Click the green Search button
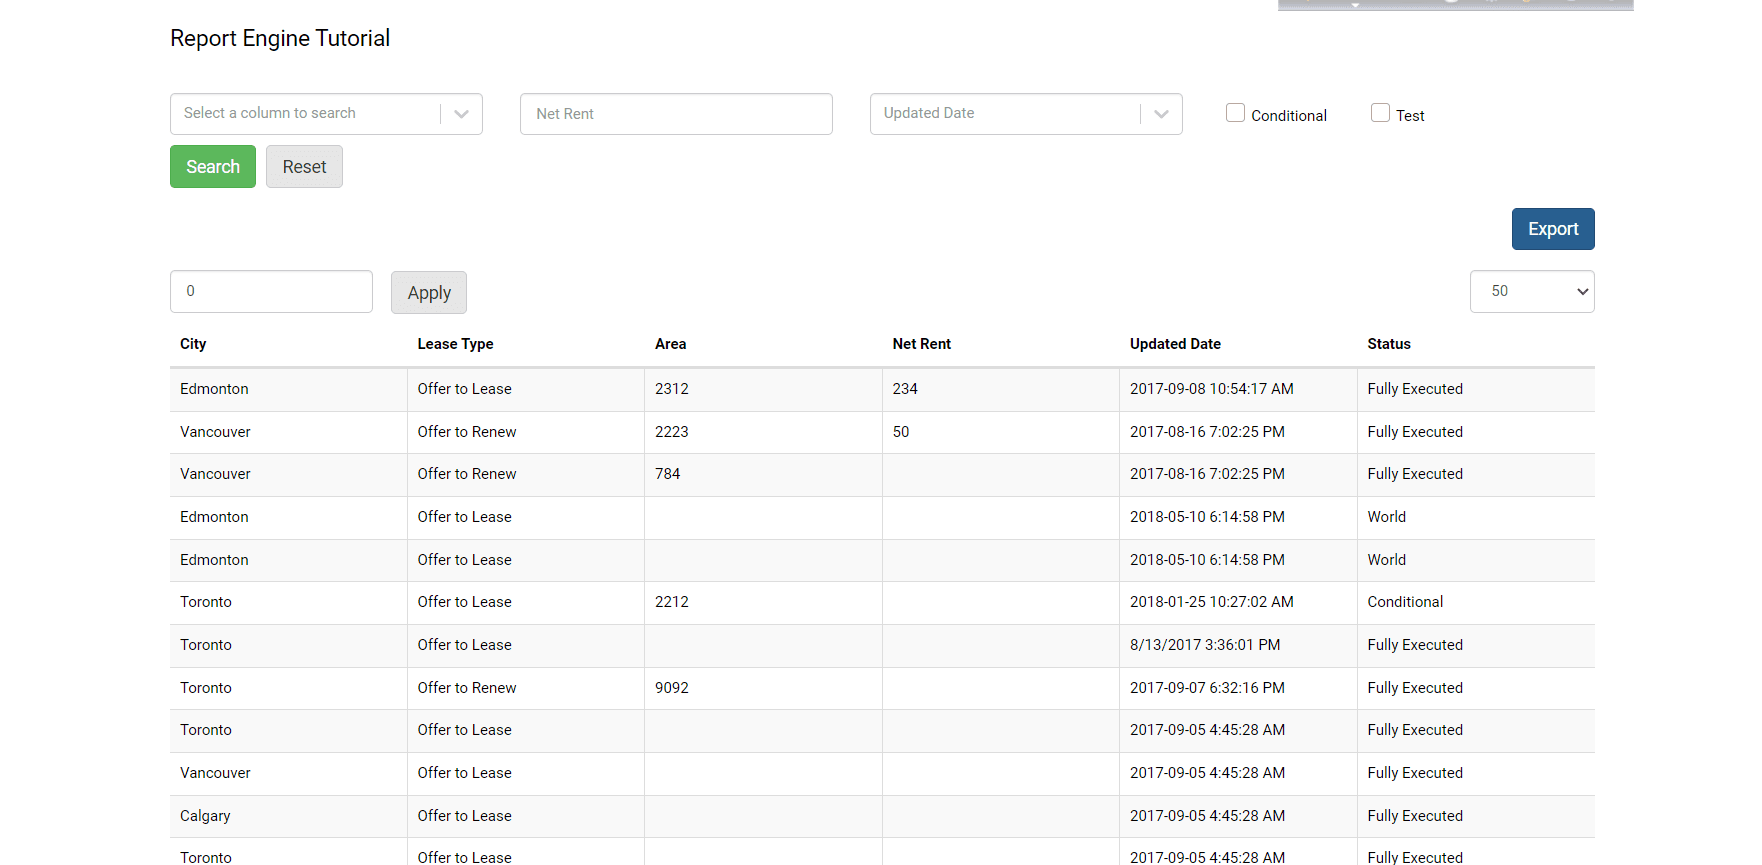This screenshot has height=865, width=1762. (213, 167)
